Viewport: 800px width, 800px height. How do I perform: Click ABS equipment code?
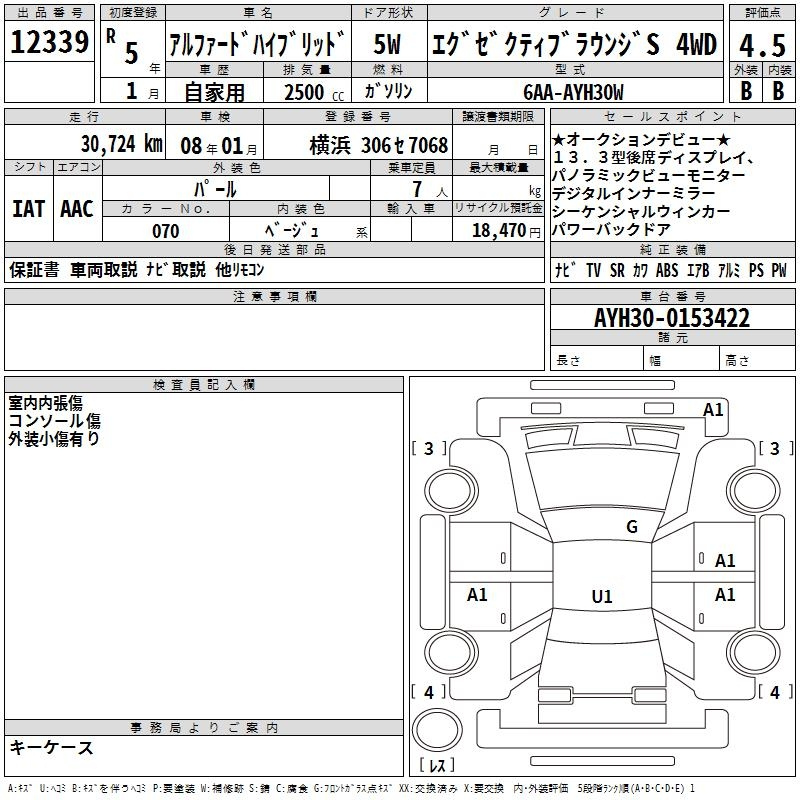point(667,270)
